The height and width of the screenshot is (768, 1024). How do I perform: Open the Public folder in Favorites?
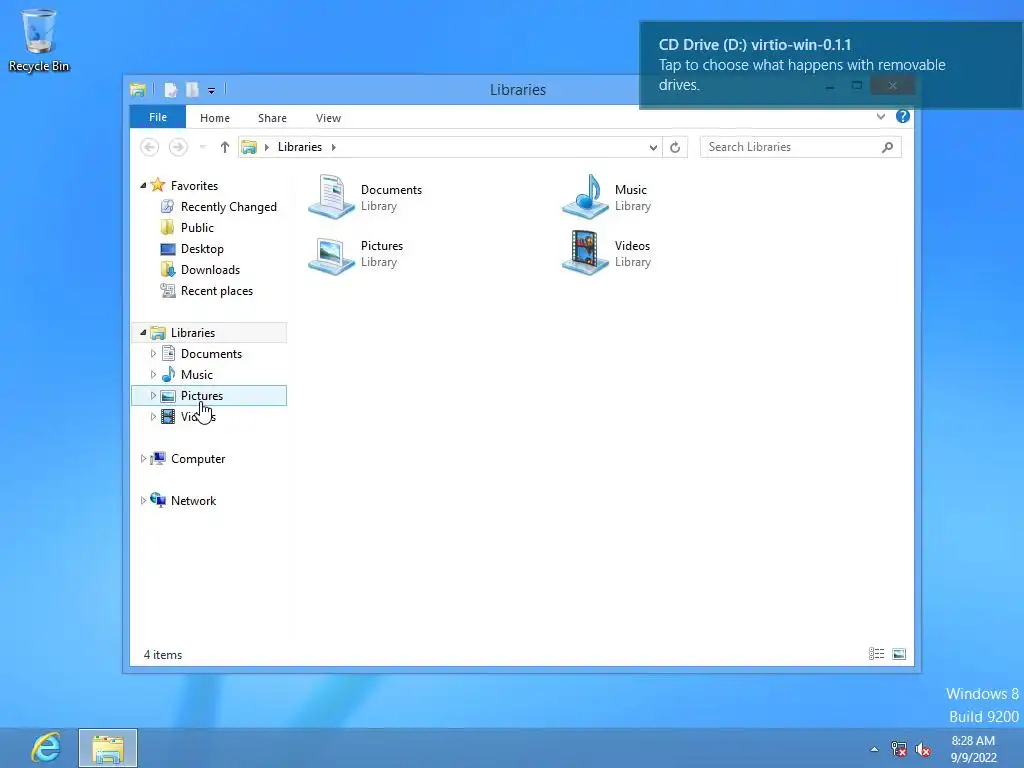point(197,228)
